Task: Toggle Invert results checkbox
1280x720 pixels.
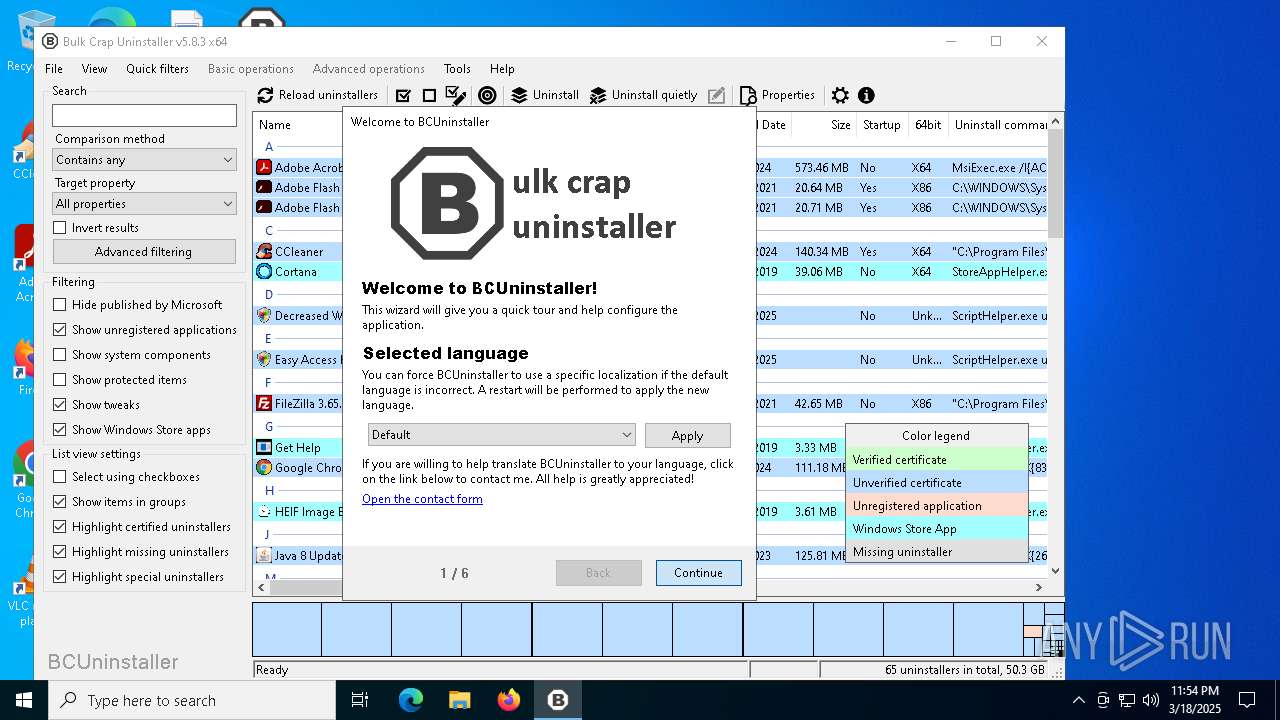Action: 60,228
